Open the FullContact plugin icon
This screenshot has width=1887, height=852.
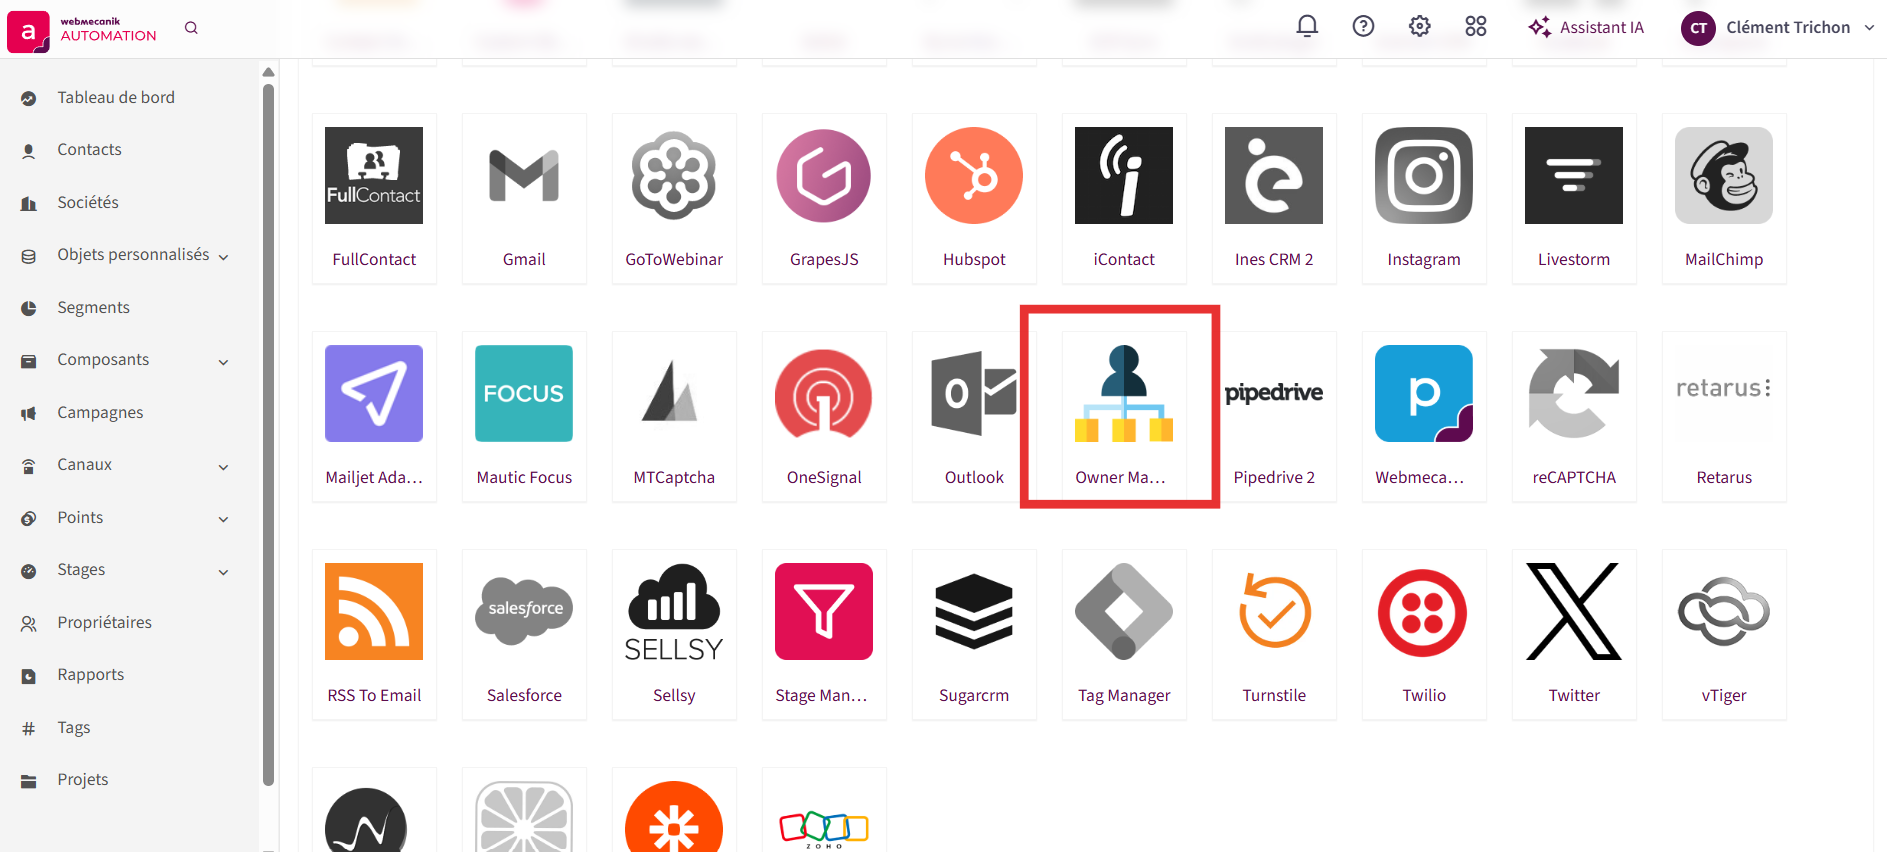[x=374, y=176]
